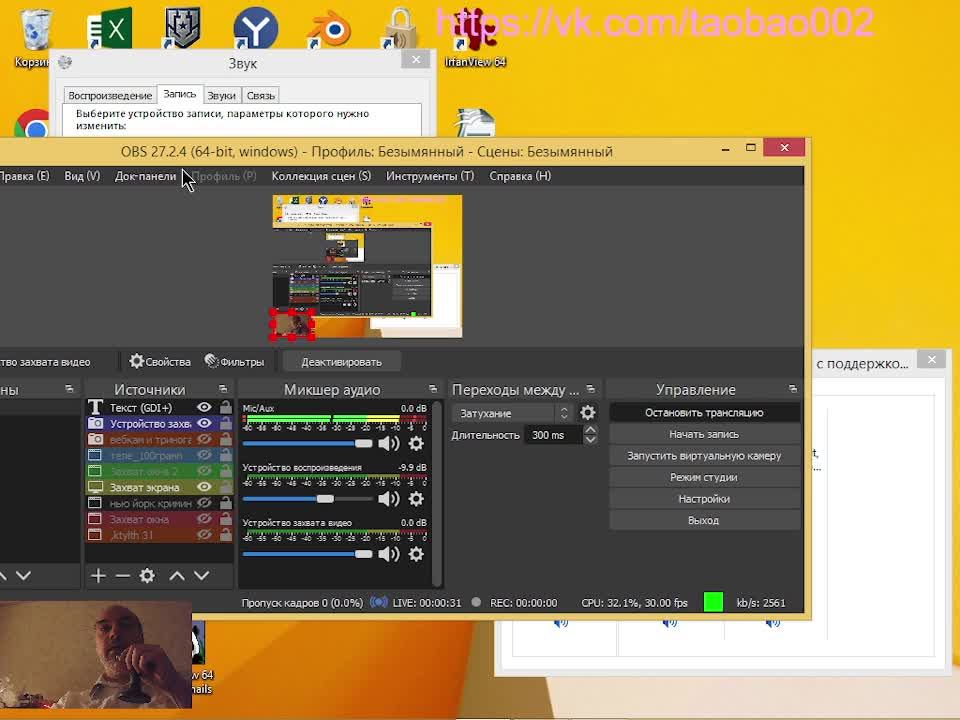Open Настройки in Управление panel
The width and height of the screenshot is (960, 720).
(704, 499)
